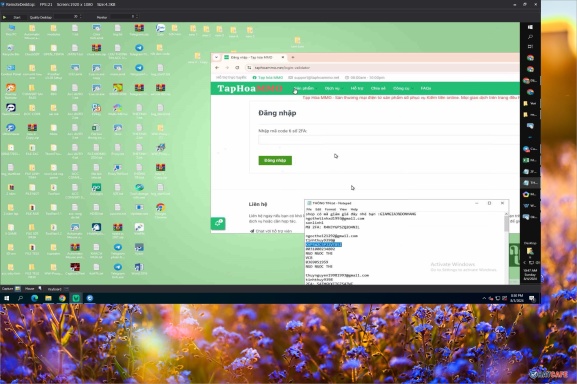Click local taskbar search icon
Image resolution: width=577 pixels, height=384 pixels.
tap(20, 298)
